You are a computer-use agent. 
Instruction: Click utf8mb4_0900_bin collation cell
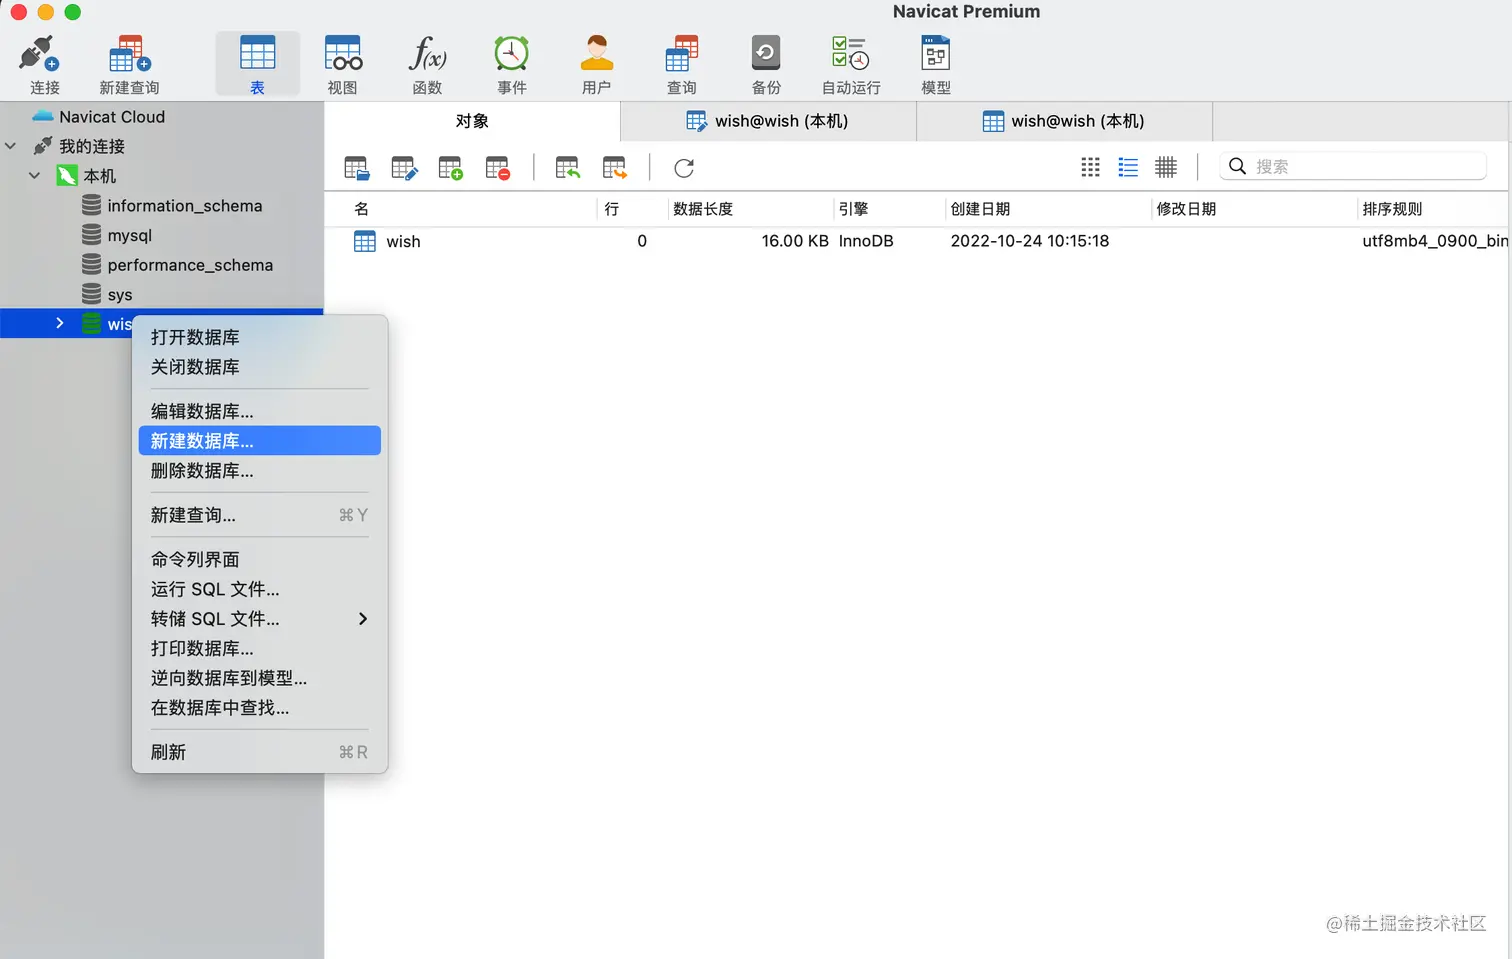click(1435, 241)
